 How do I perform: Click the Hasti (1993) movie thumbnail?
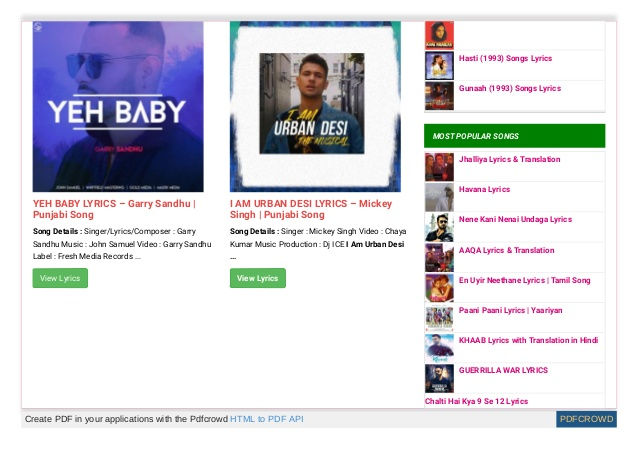439,66
